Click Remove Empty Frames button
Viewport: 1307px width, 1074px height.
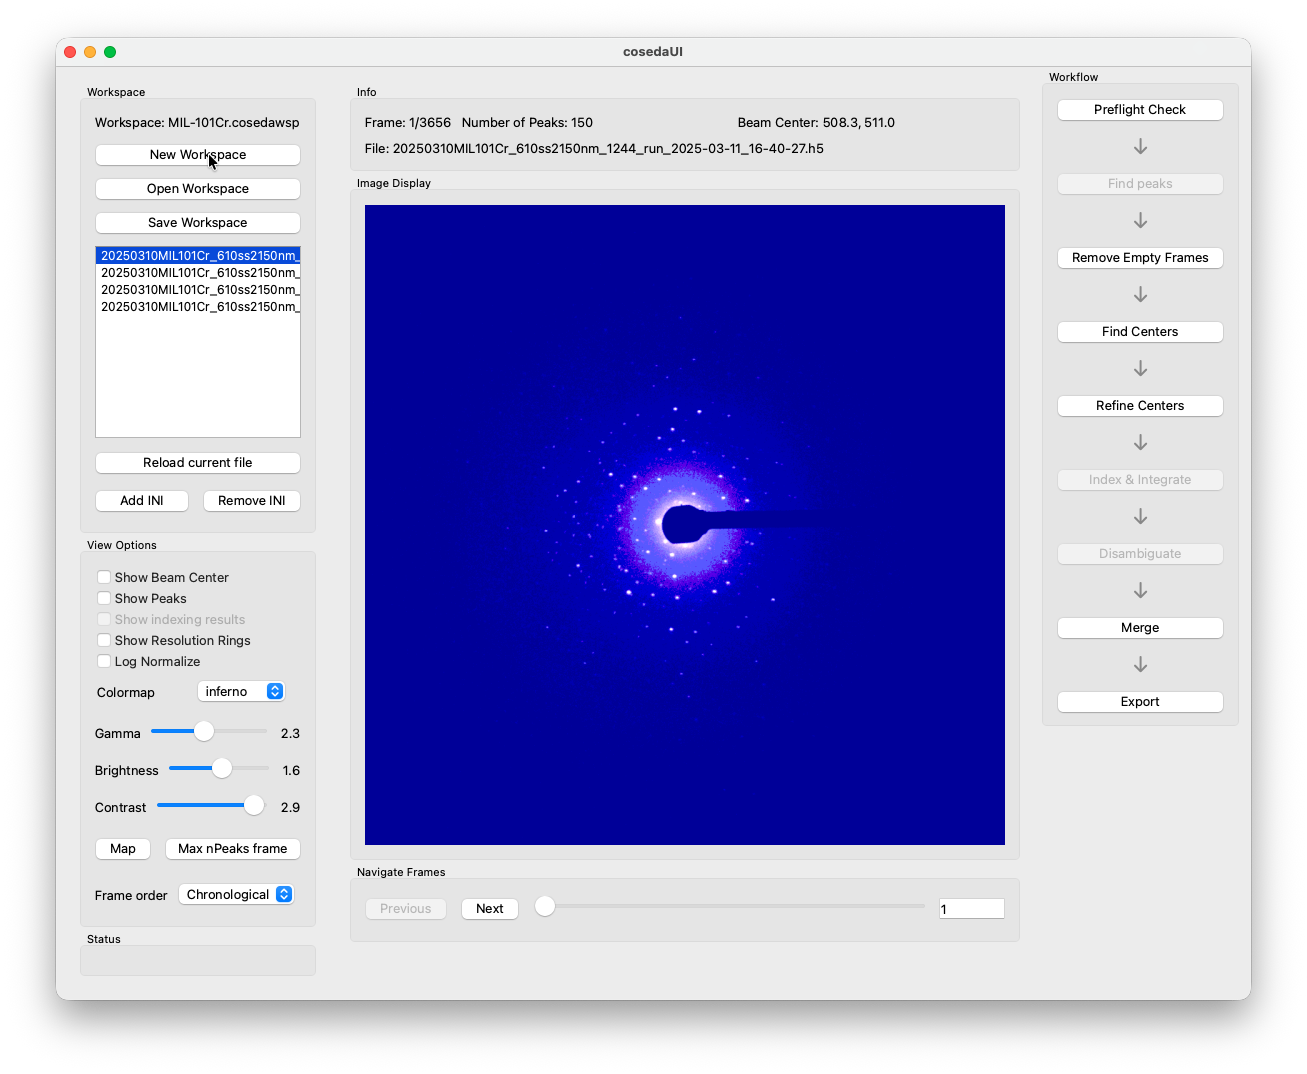point(1140,258)
